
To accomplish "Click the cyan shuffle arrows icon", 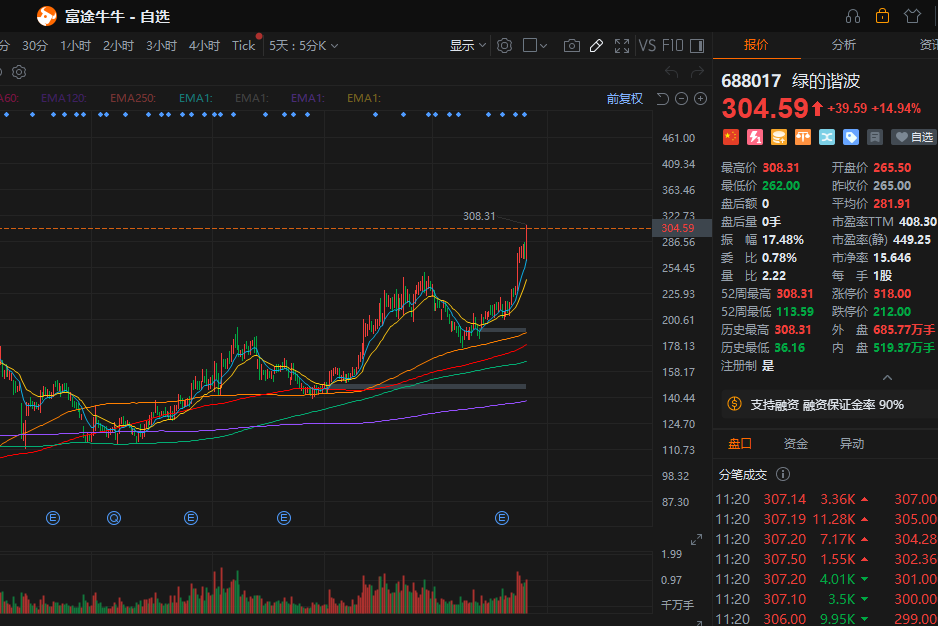I will pos(827,137).
